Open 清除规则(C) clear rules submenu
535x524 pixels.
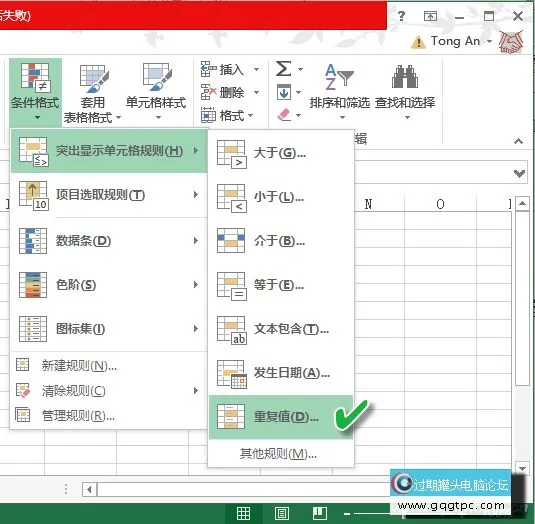[109, 391]
